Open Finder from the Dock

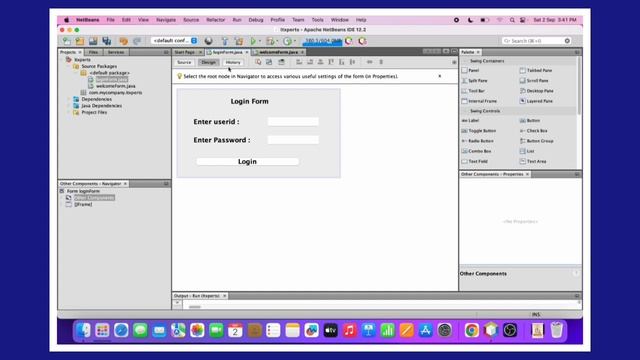pyautogui.click(x=83, y=330)
